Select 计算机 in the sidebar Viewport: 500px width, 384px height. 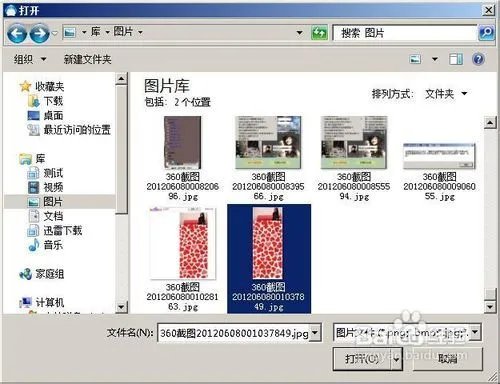pos(42,302)
